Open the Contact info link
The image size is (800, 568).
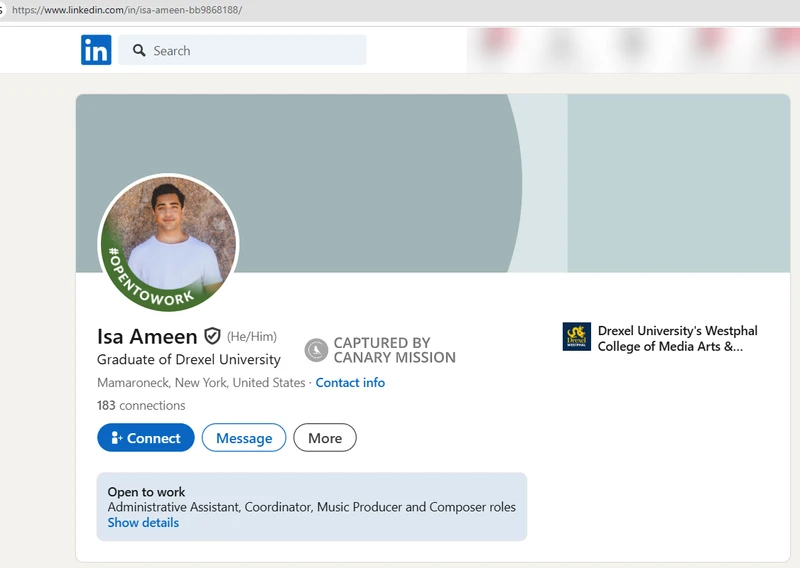(x=350, y=383)
